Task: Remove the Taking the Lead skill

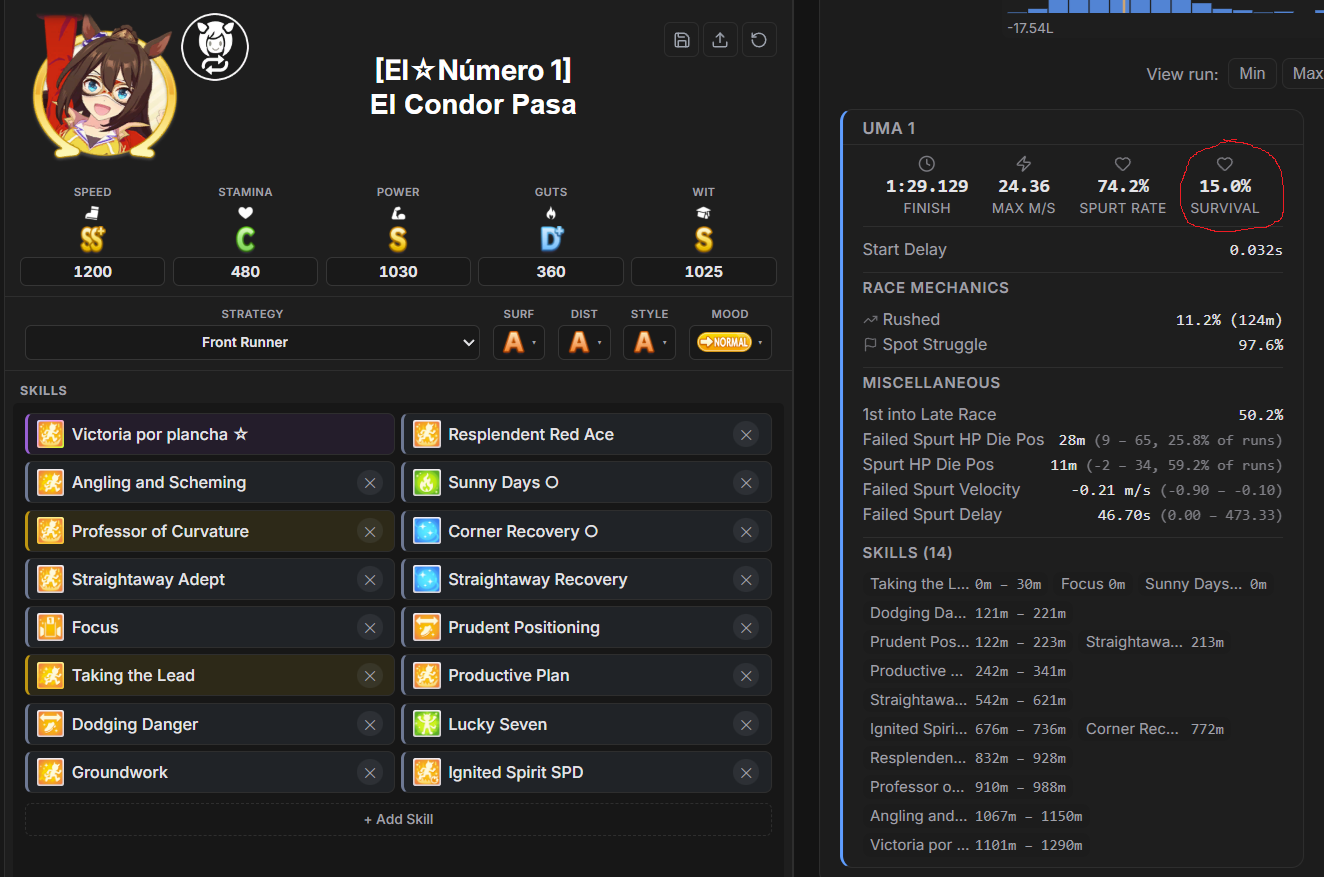Action: 369,676
